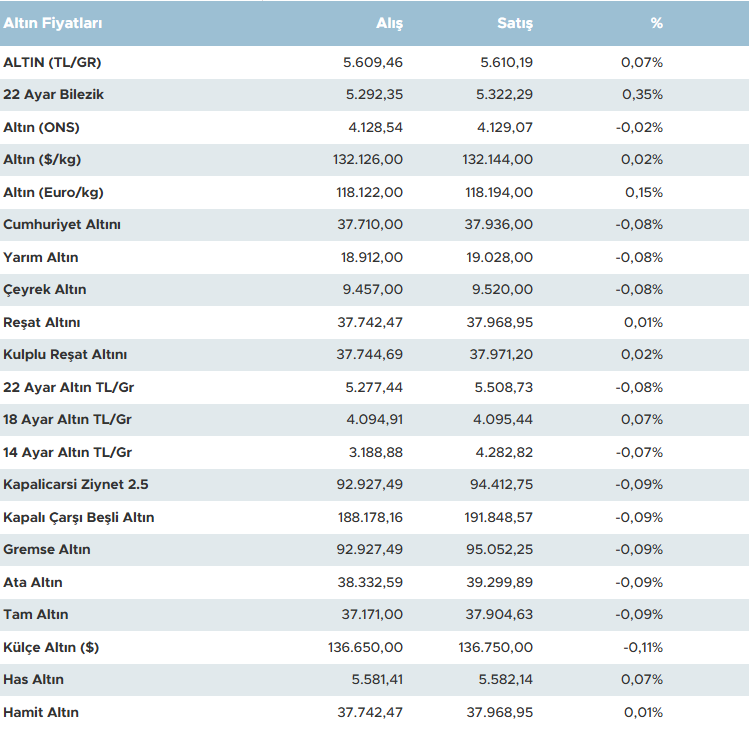Open the Kapalı Çarşı Beşli Altın label

coord(79,517)
